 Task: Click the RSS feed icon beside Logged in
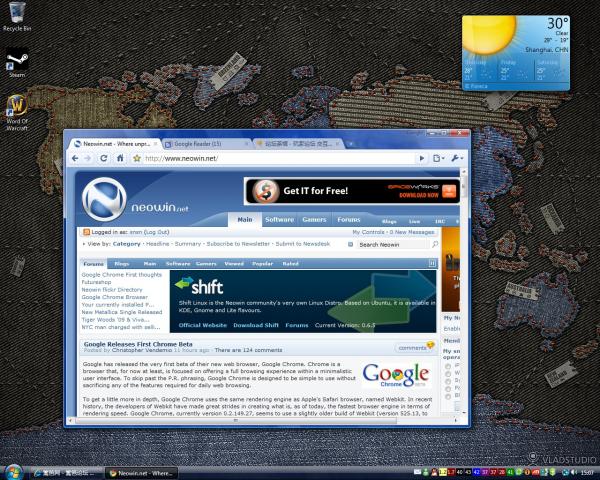pos(86,232)
